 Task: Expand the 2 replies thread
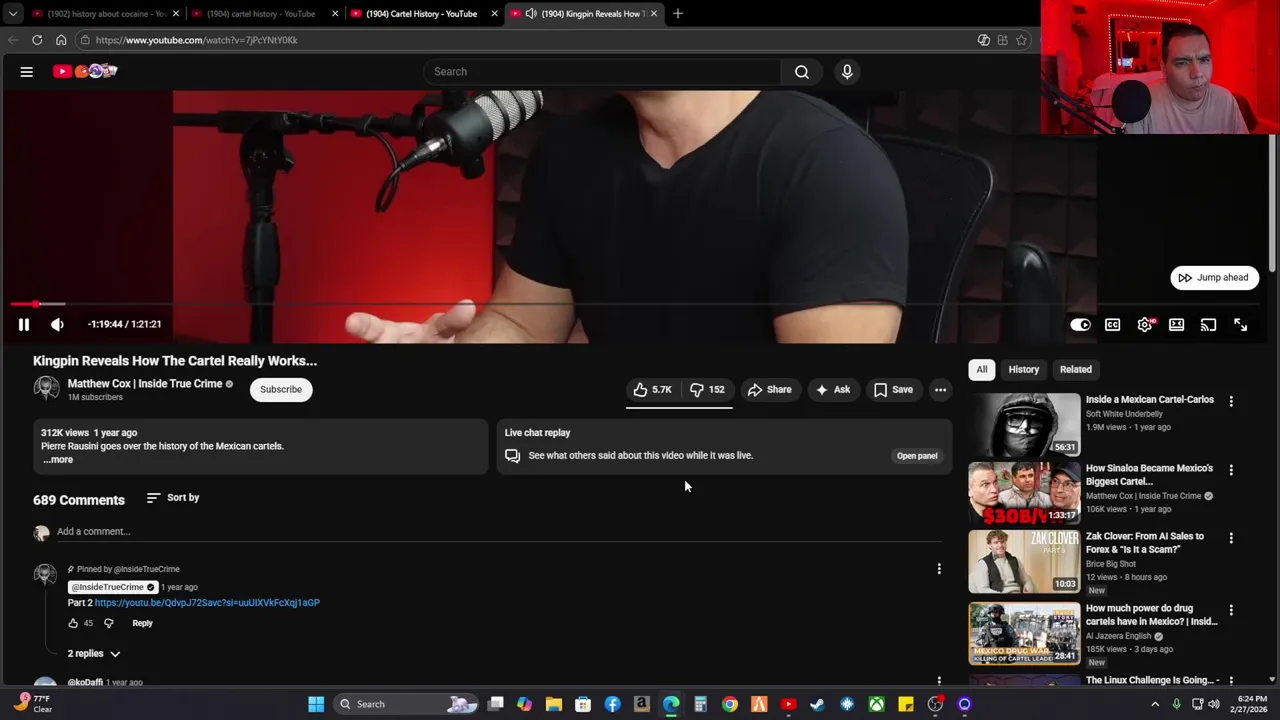[x=94, y=653]
